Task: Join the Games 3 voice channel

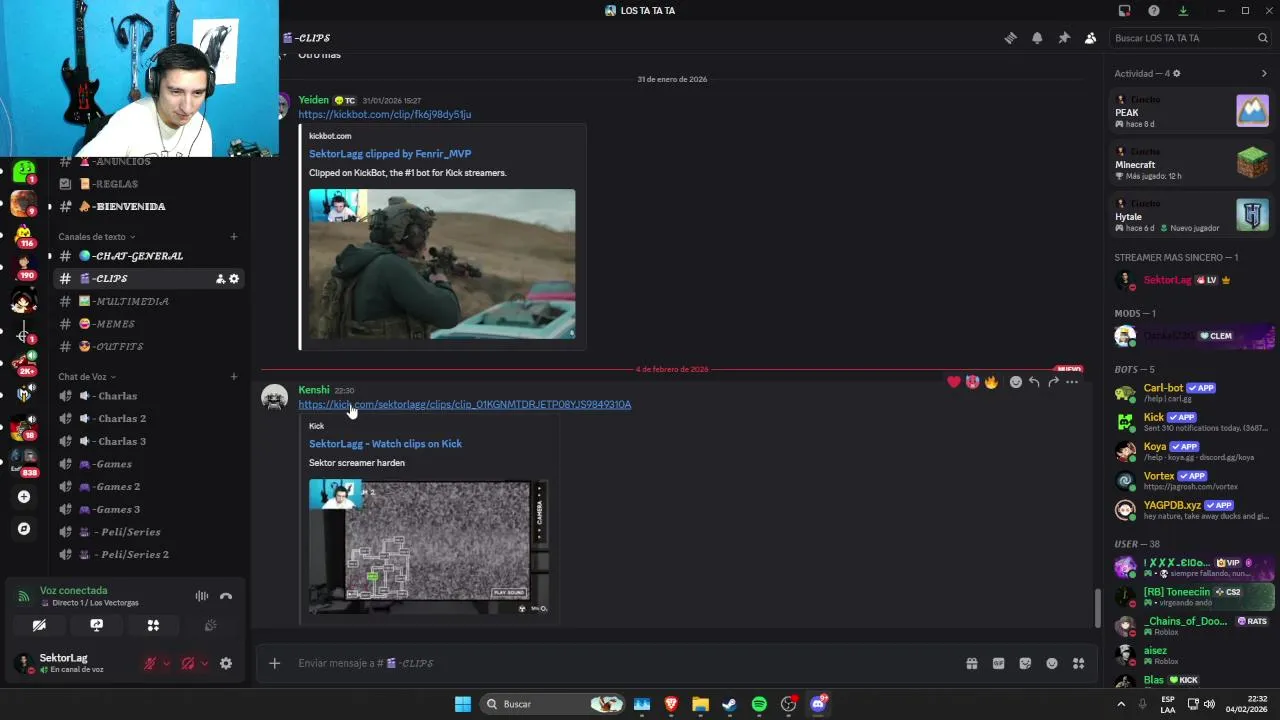Action: 148,510
